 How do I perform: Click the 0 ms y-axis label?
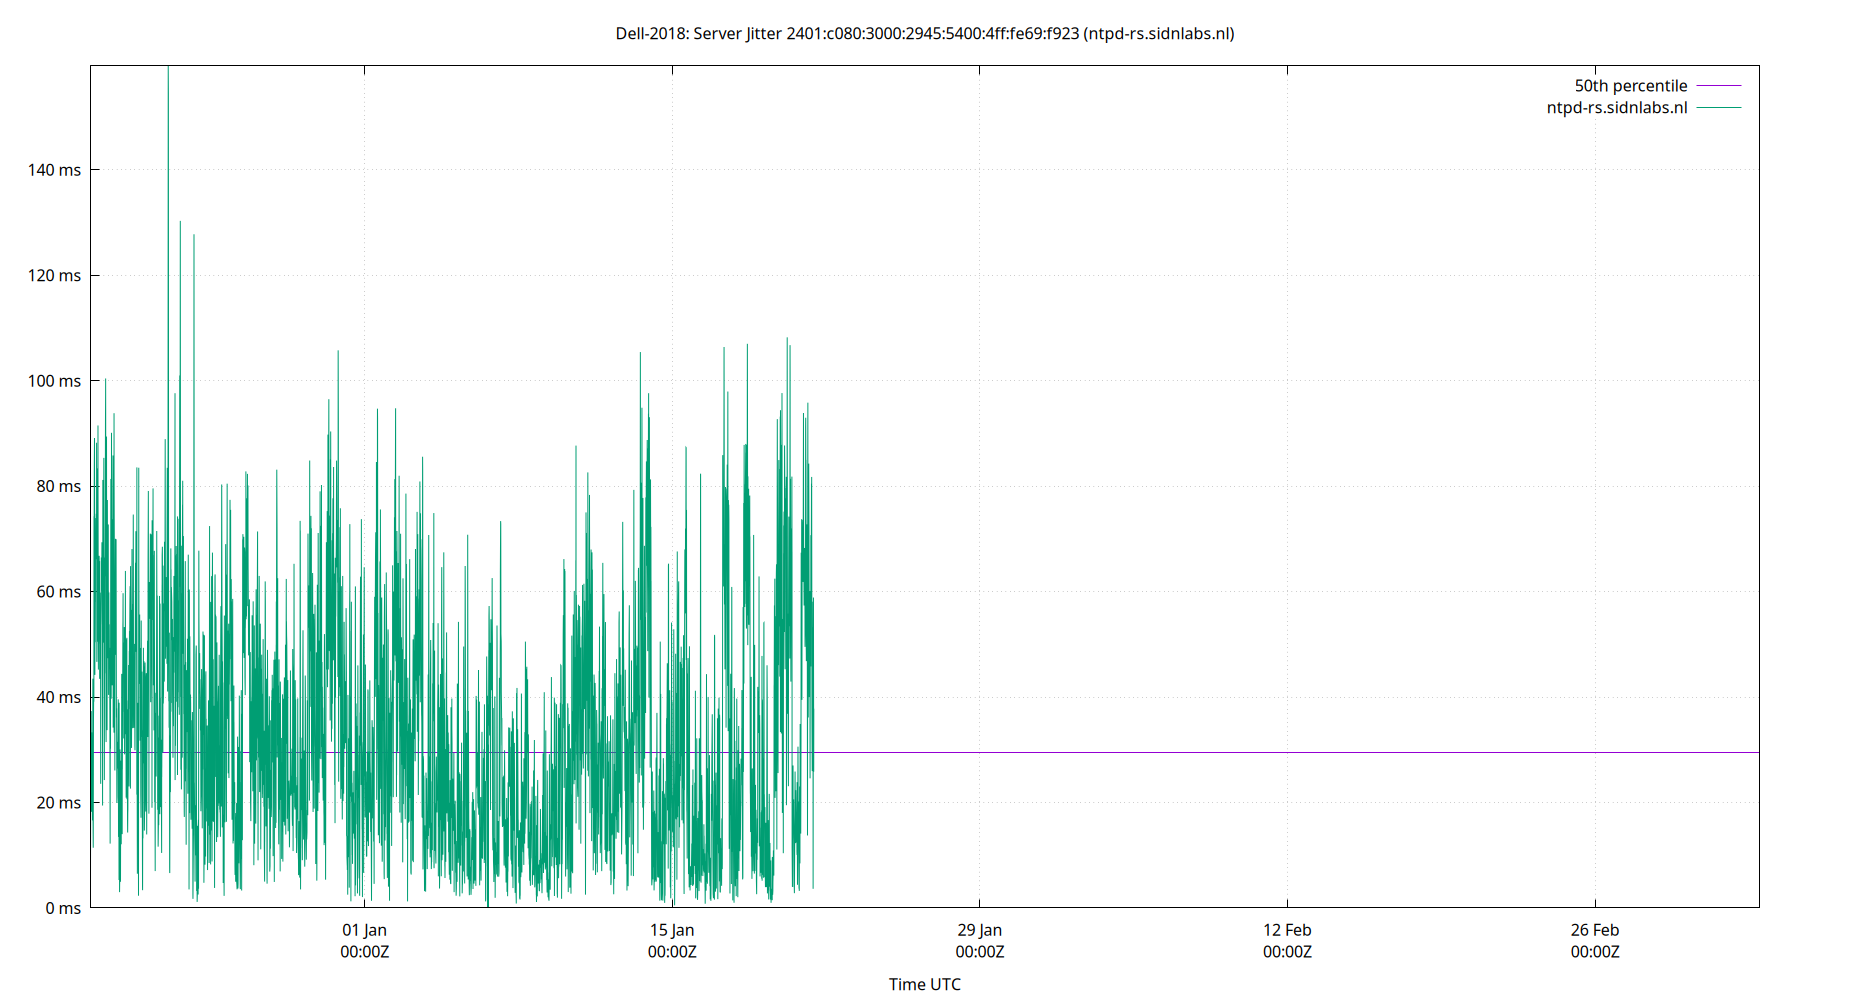click(x=60, y=908)
